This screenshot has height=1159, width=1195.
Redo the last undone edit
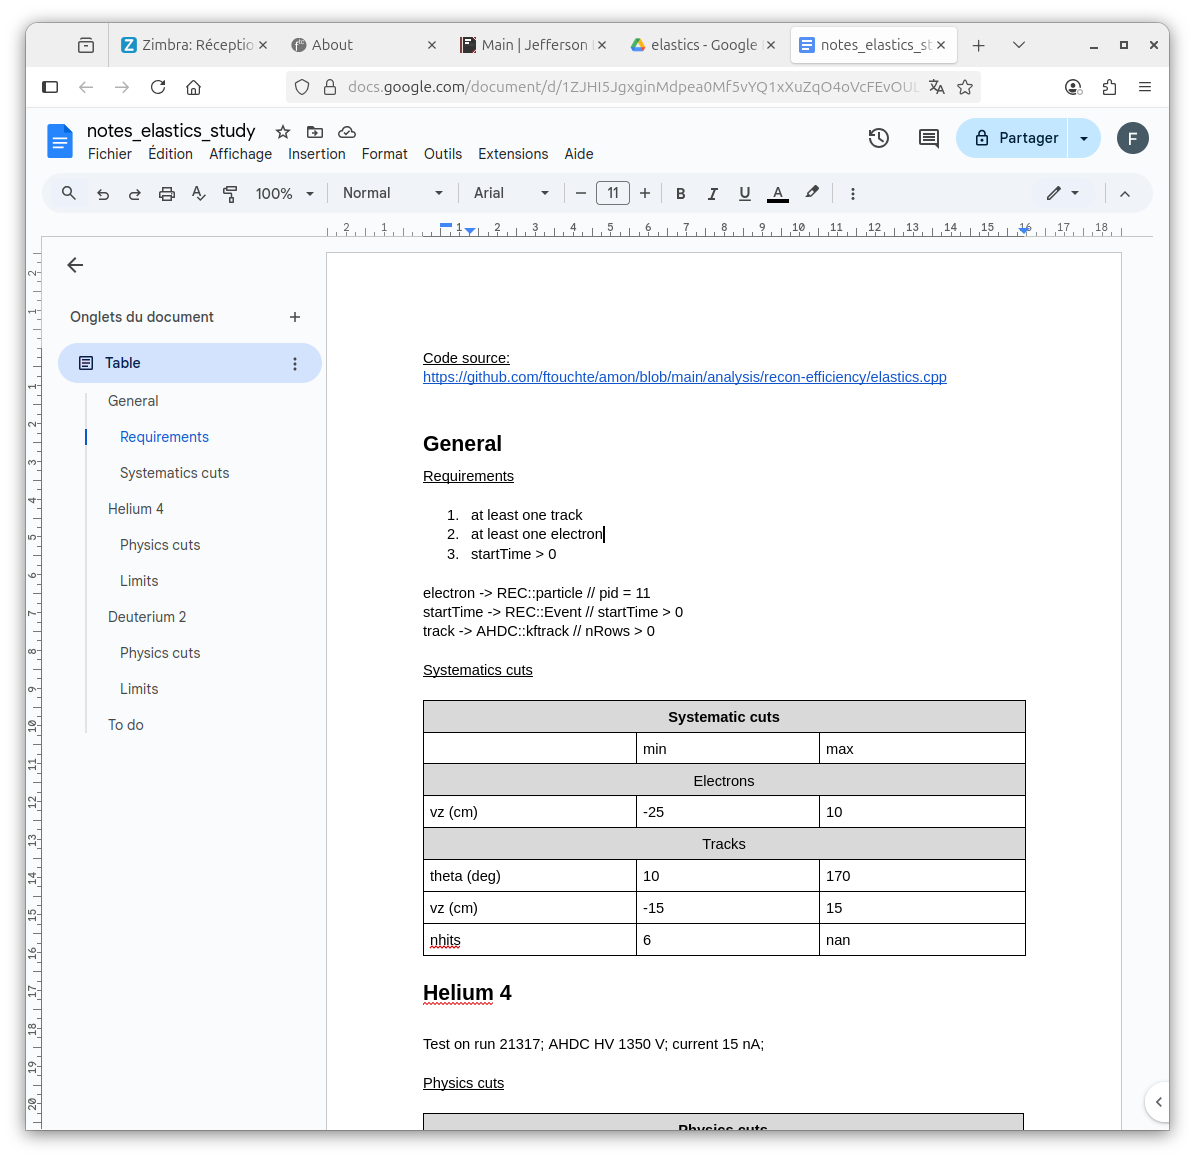pos(135,194)
